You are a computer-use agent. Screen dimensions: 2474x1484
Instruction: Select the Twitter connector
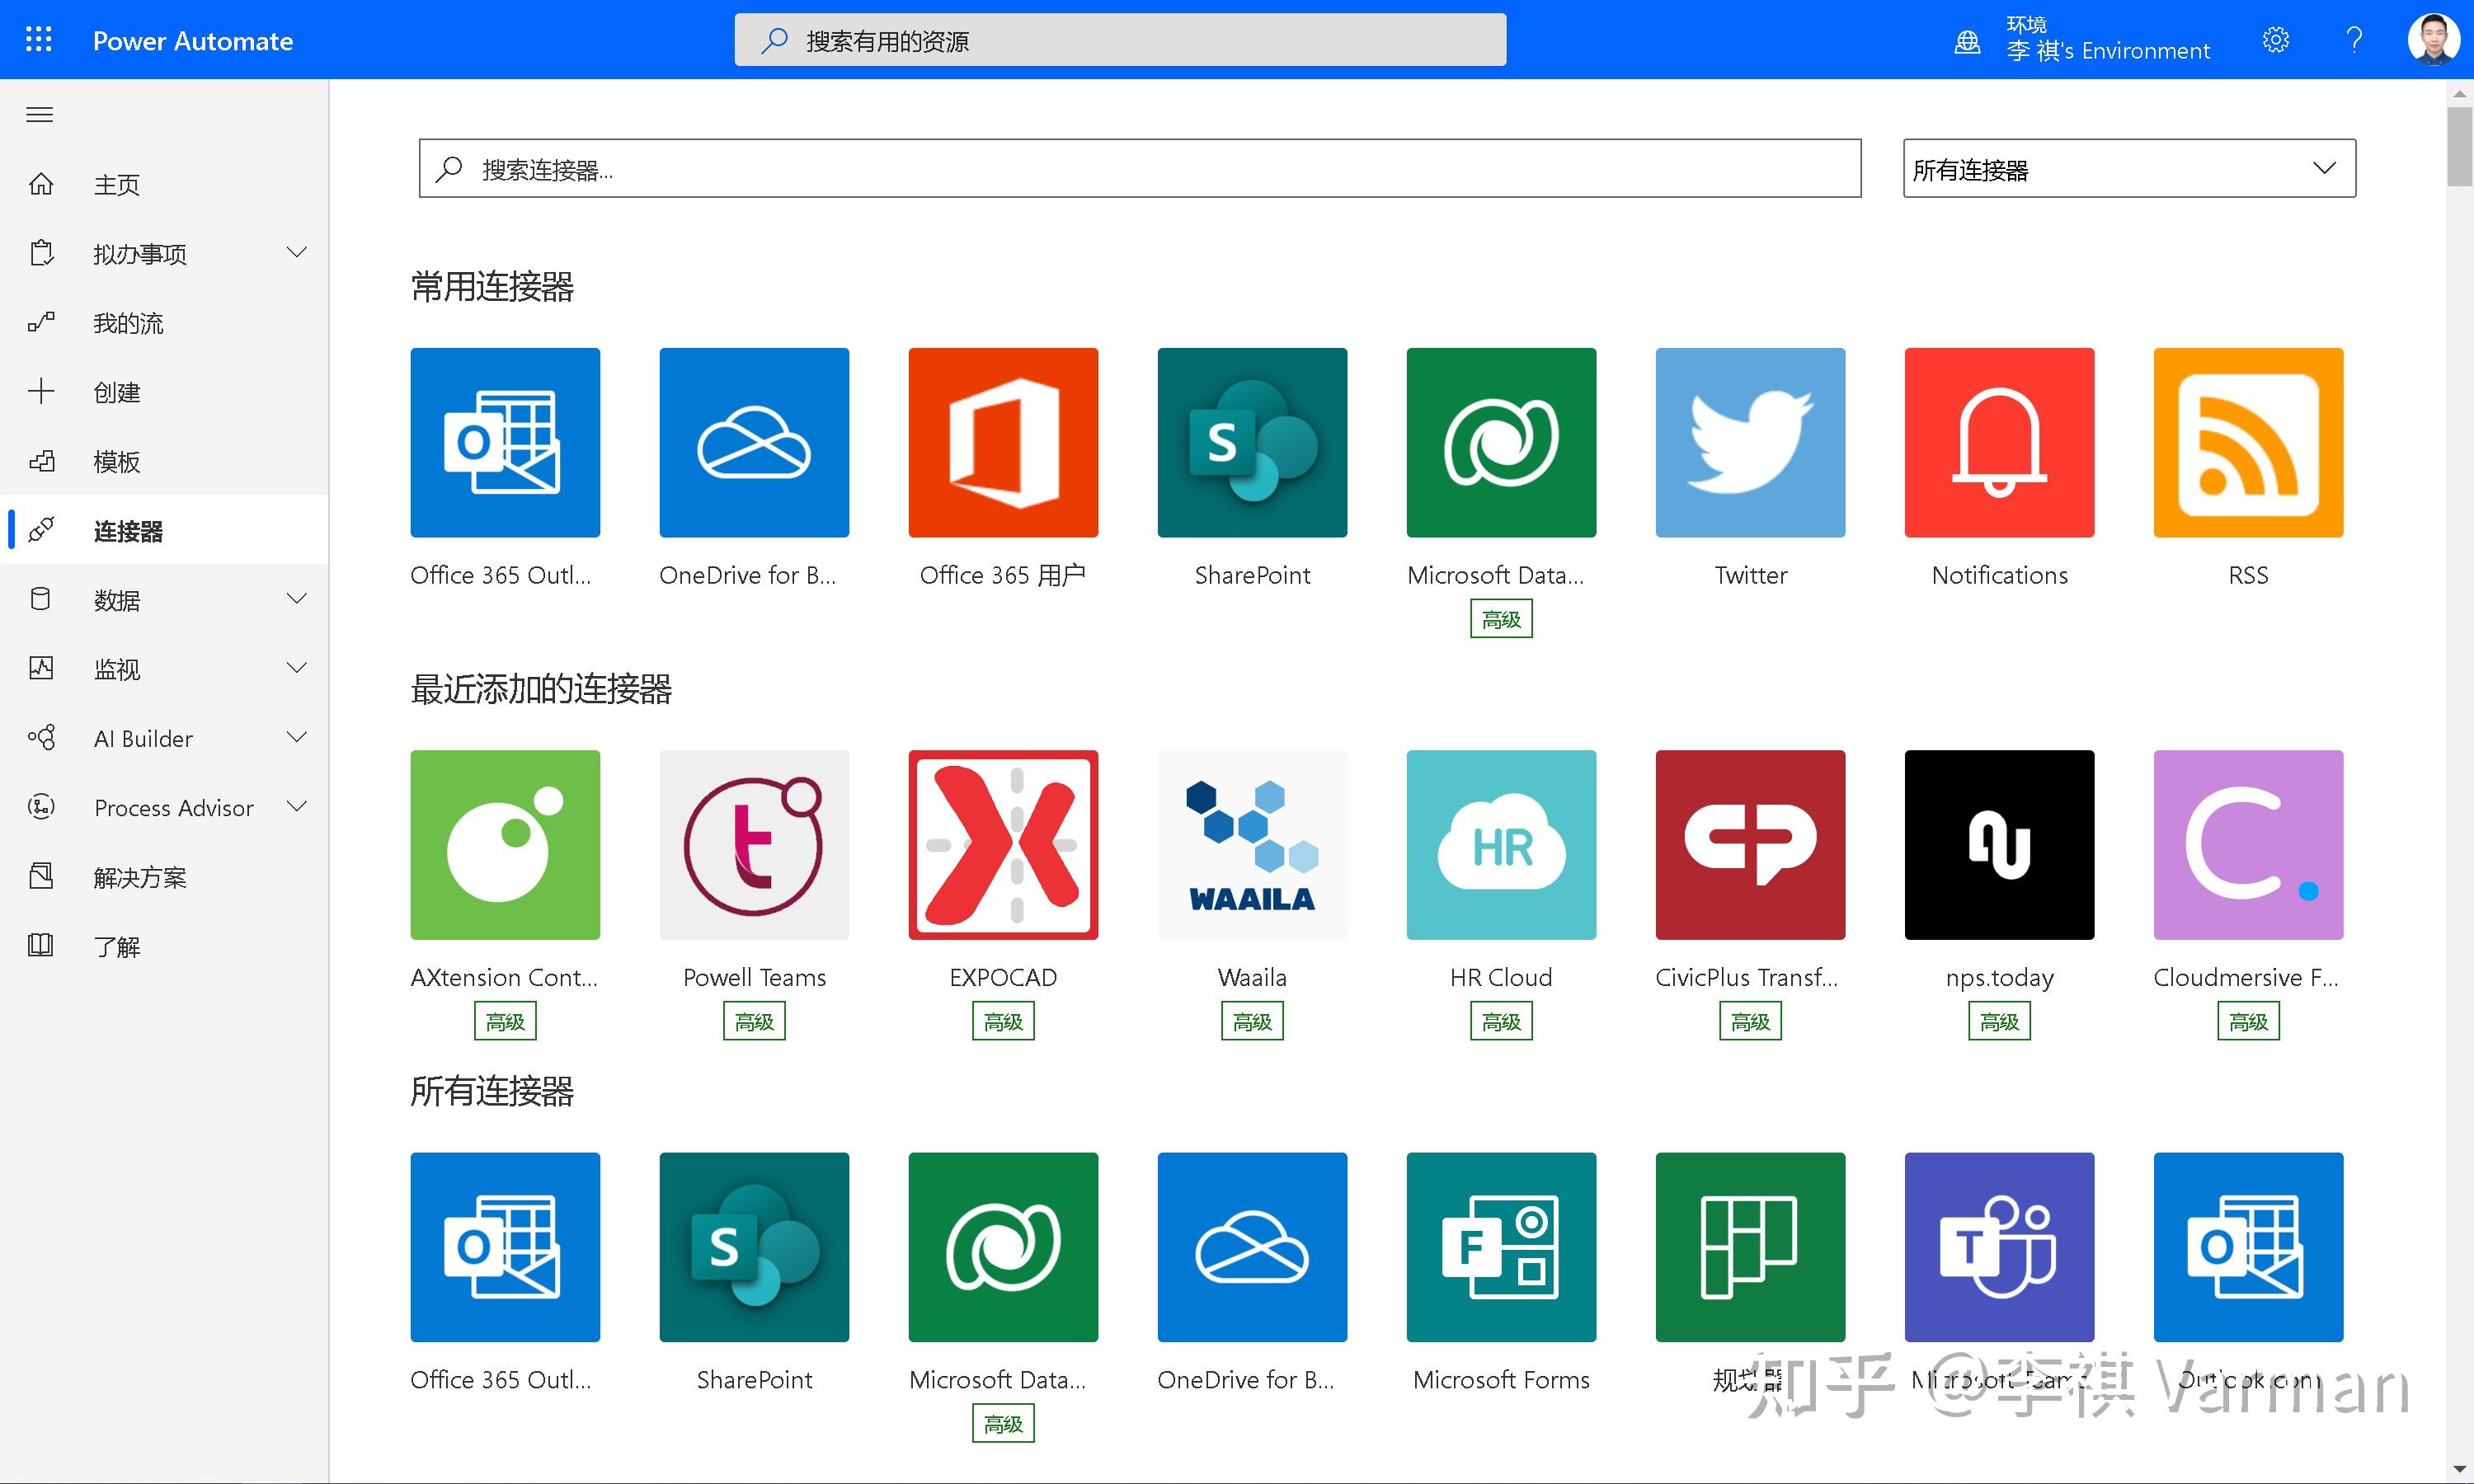(1749, 441)
